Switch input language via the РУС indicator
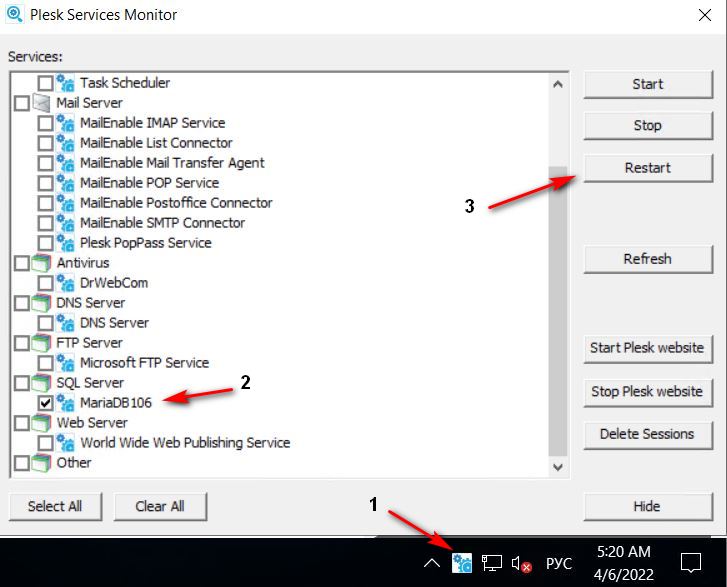 pyautogui.click(x=559, y=563)
